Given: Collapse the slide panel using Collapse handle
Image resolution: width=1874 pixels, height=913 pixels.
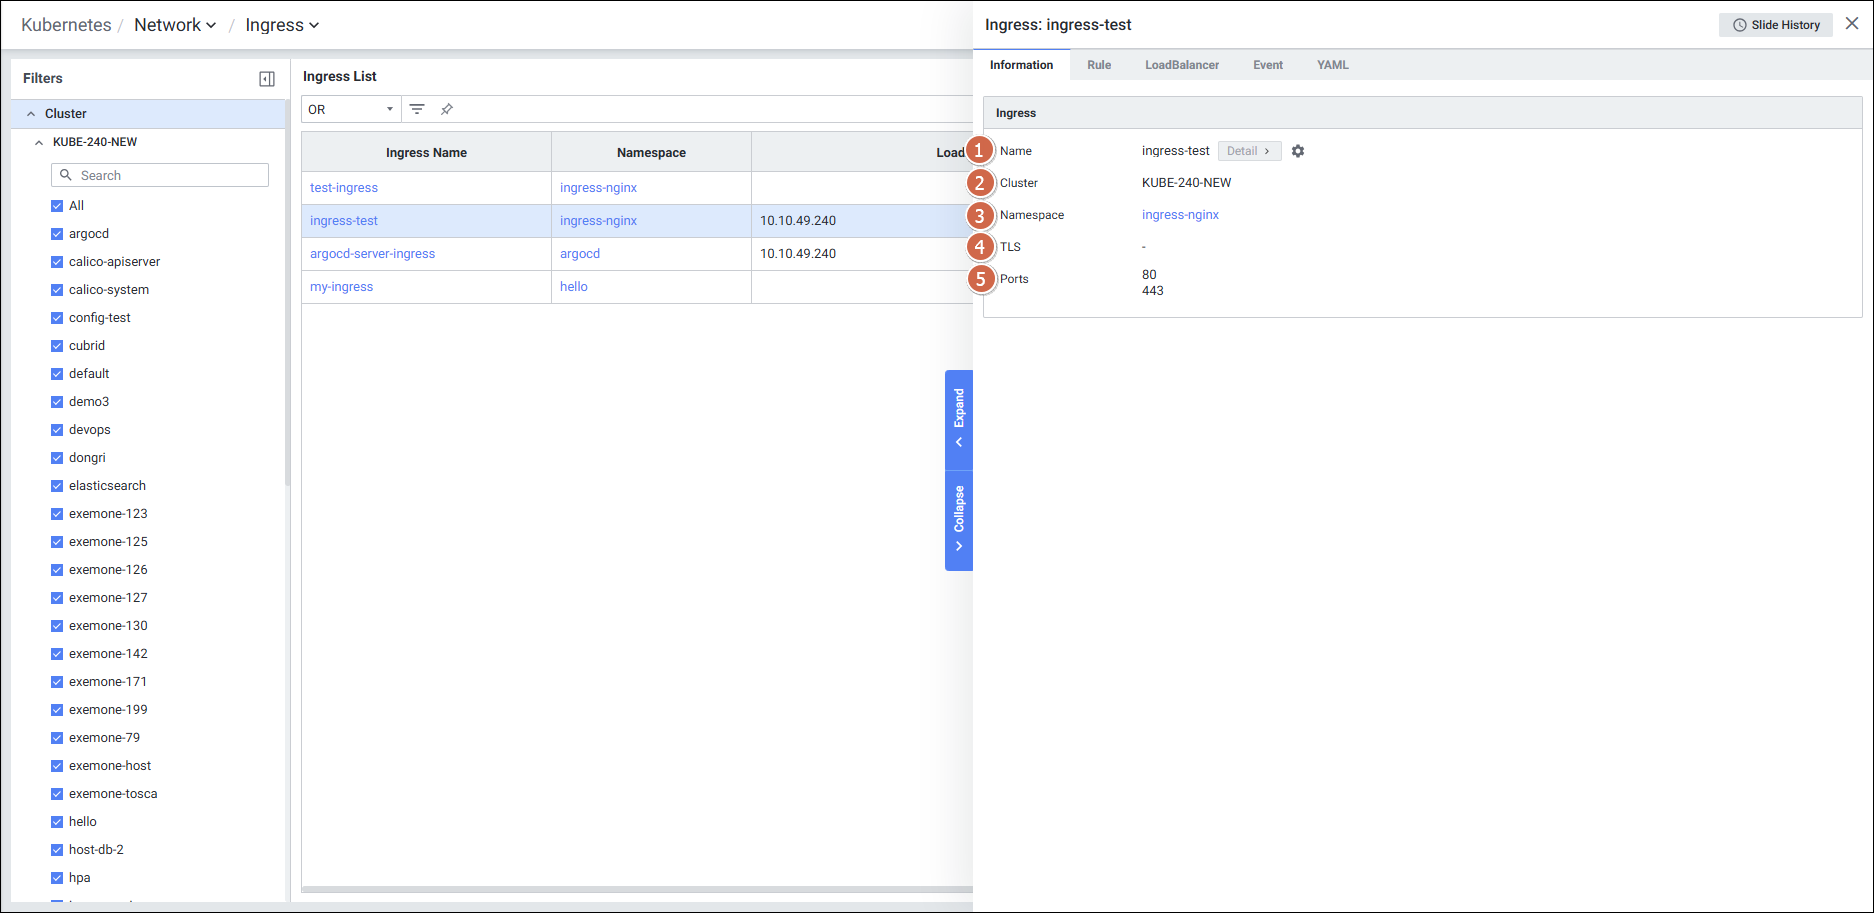Looking at the screenshot, I should pyautogui.click(x=959, y=520).
